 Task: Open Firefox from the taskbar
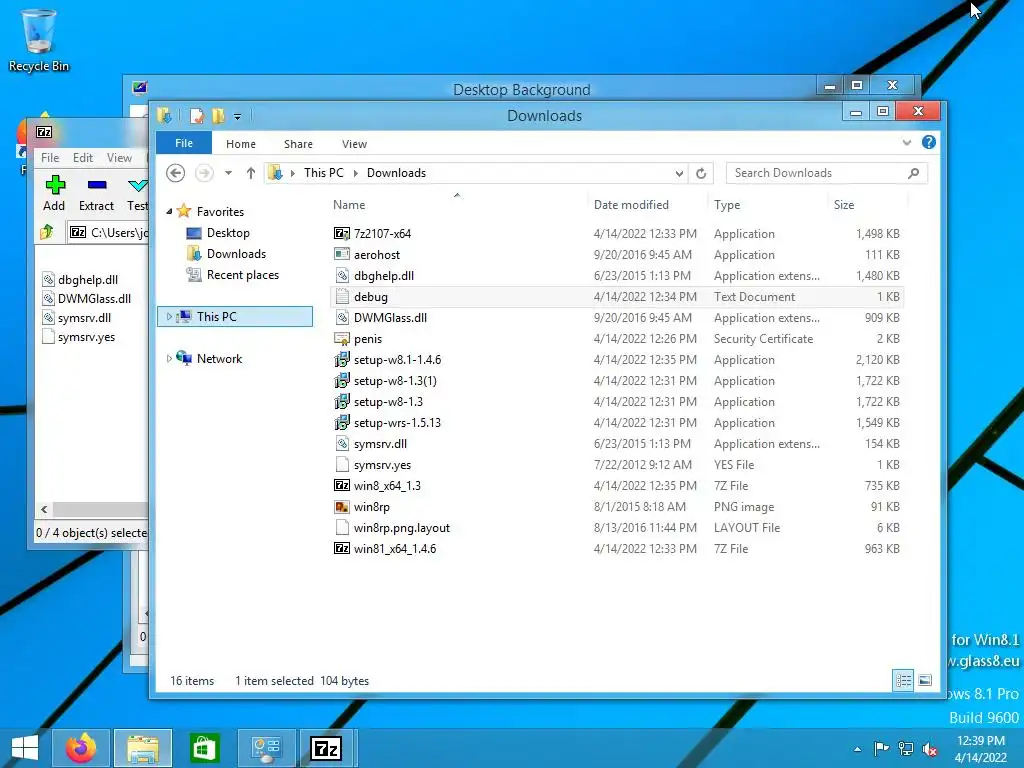click(x=81, y=748)
